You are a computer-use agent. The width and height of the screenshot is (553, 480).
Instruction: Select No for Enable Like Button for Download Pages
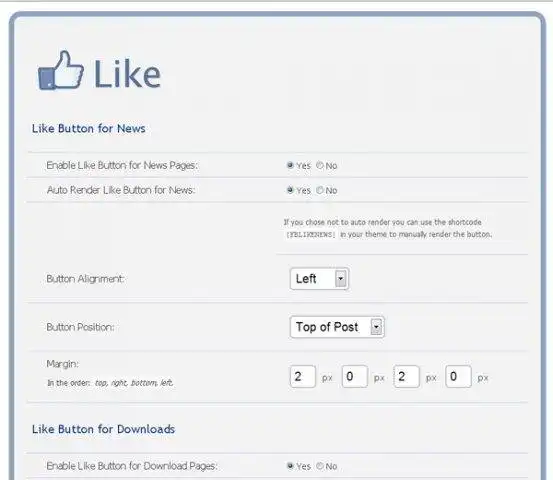click(320, 466)
